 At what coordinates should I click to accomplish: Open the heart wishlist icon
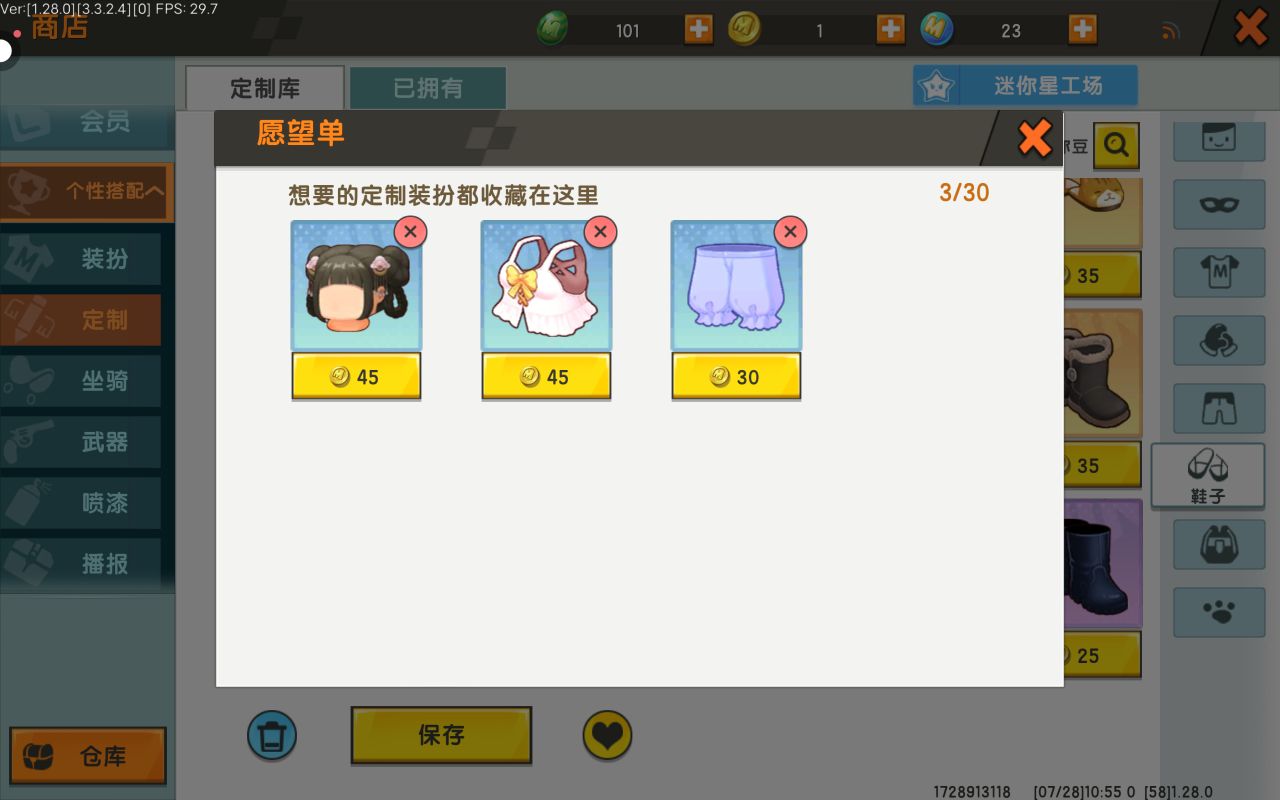pos(608,736)
